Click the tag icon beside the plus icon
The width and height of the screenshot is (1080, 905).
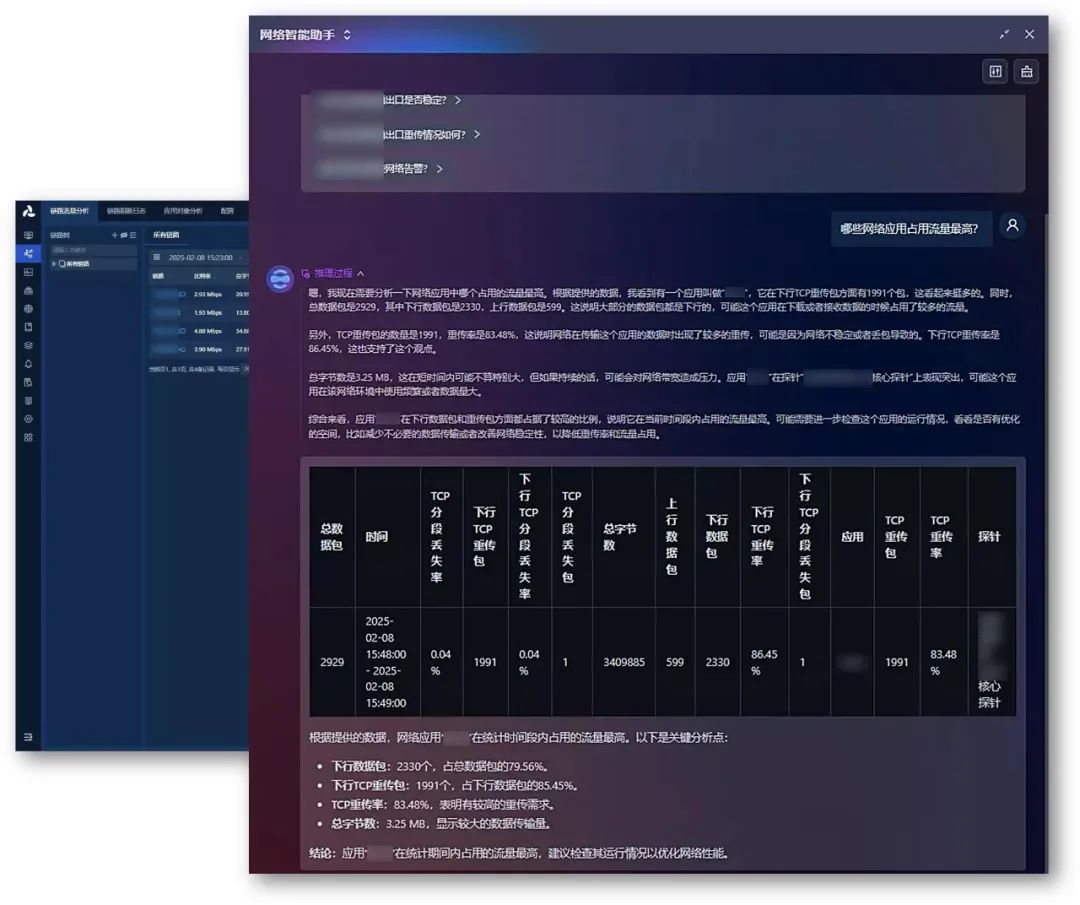pos(124,235)
